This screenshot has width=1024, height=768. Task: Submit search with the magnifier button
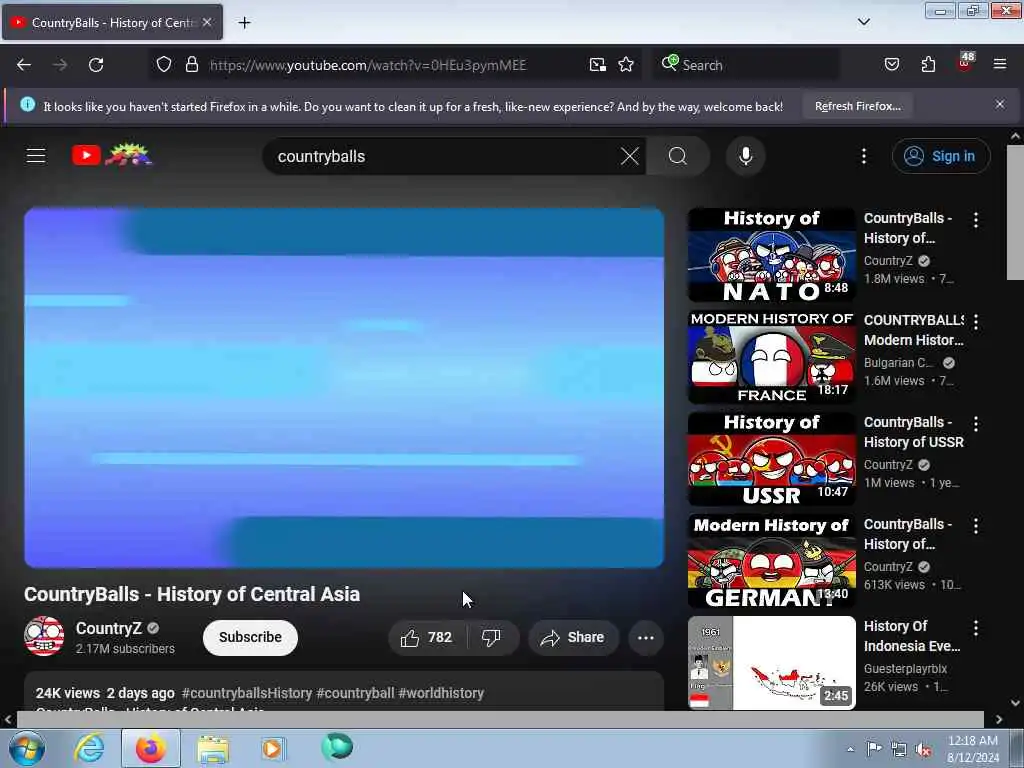678,156
